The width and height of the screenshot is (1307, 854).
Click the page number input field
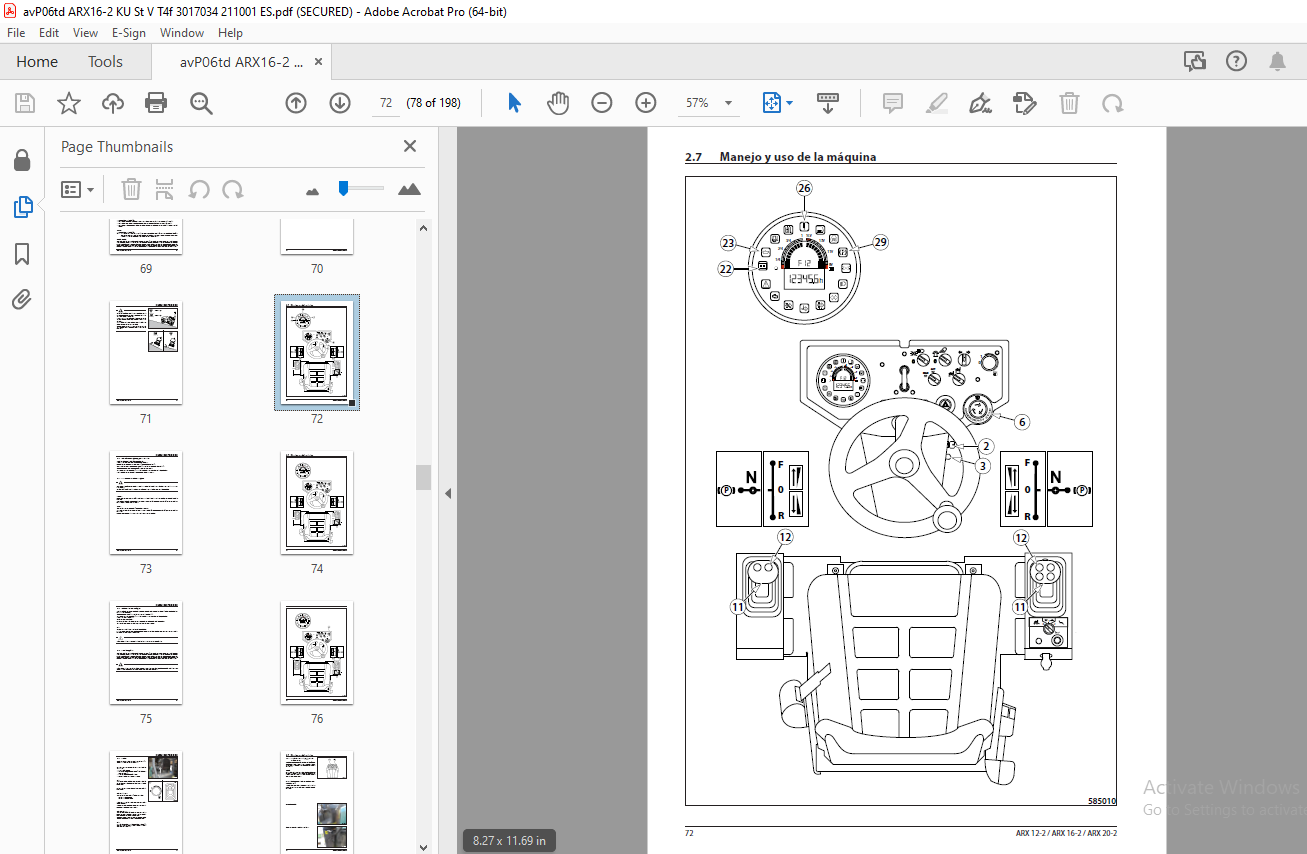[385, 103]
